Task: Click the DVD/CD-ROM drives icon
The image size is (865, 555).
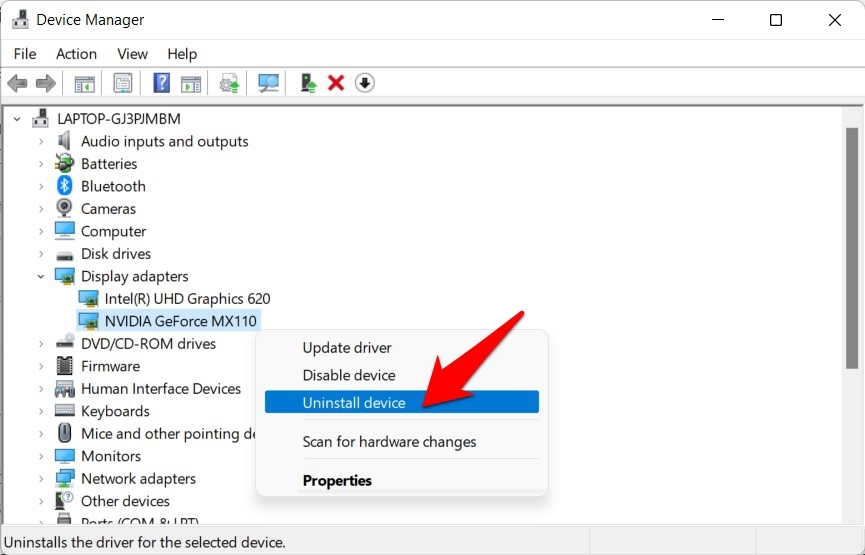Action: [64, 341]
